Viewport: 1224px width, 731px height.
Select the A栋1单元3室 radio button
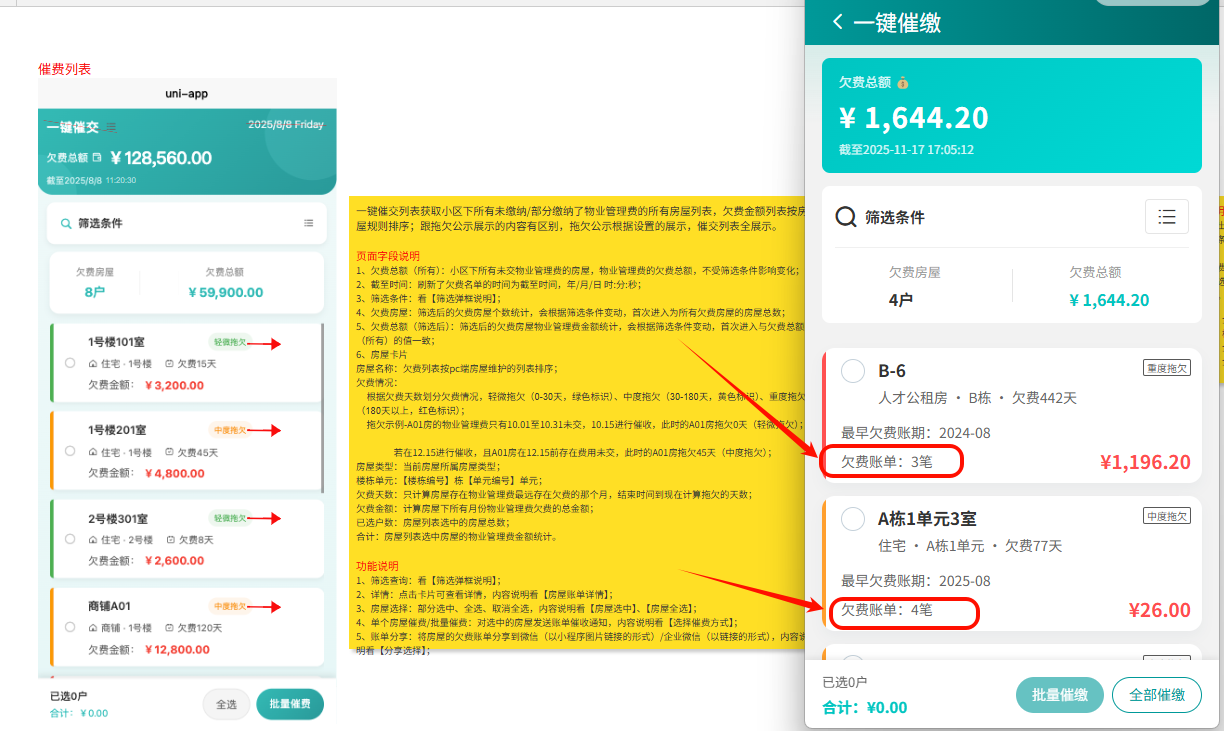point(853,519)
